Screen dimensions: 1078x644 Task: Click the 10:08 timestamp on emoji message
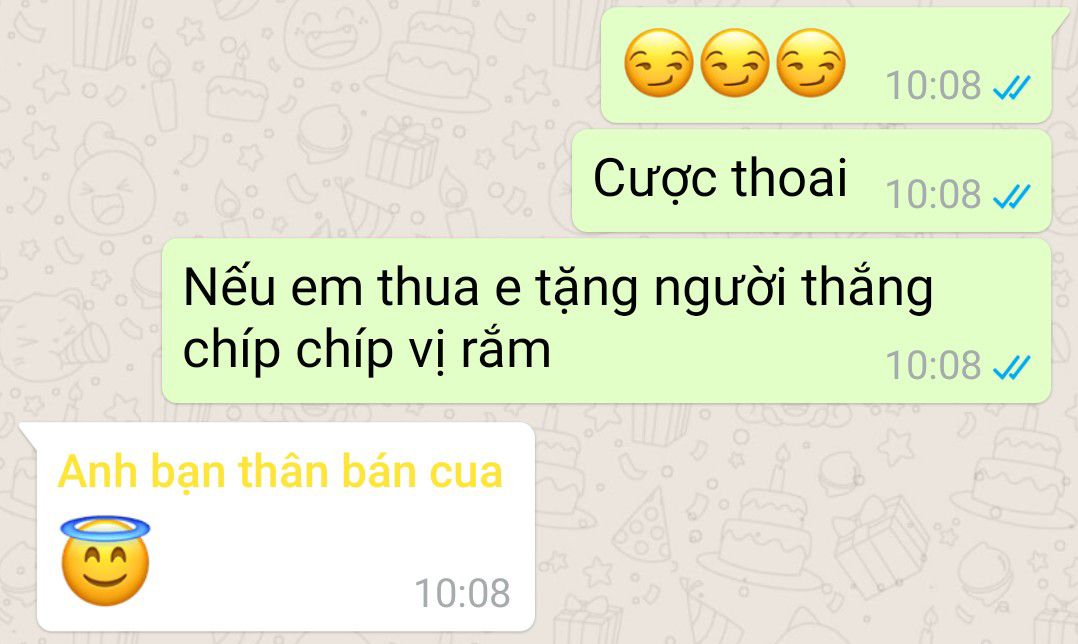coord(933,86)
